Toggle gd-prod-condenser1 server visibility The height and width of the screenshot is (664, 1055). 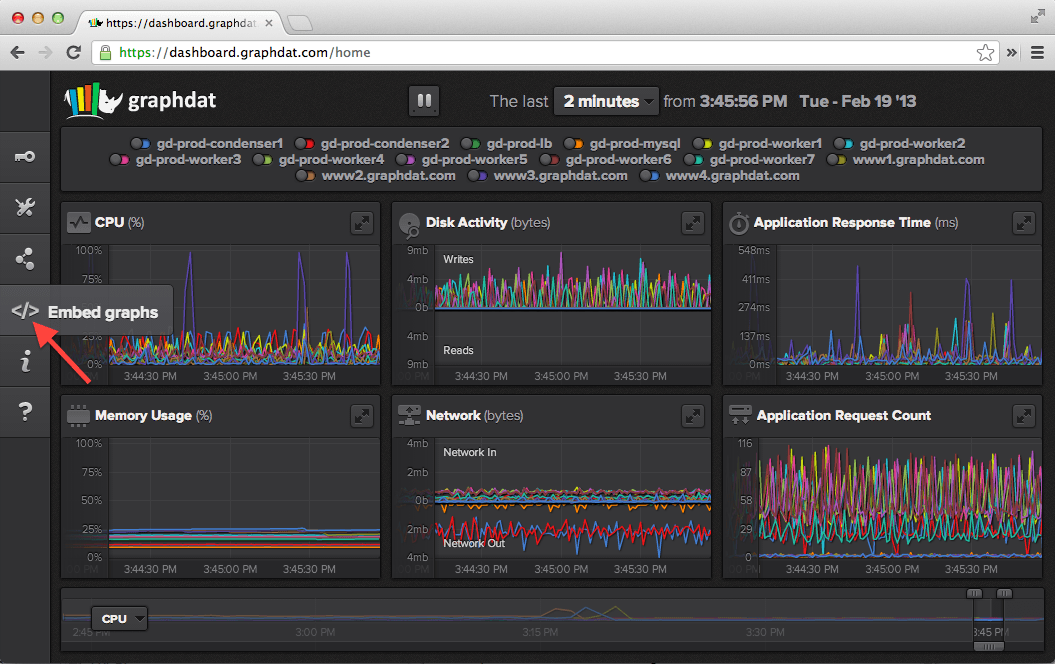[140, 143]
